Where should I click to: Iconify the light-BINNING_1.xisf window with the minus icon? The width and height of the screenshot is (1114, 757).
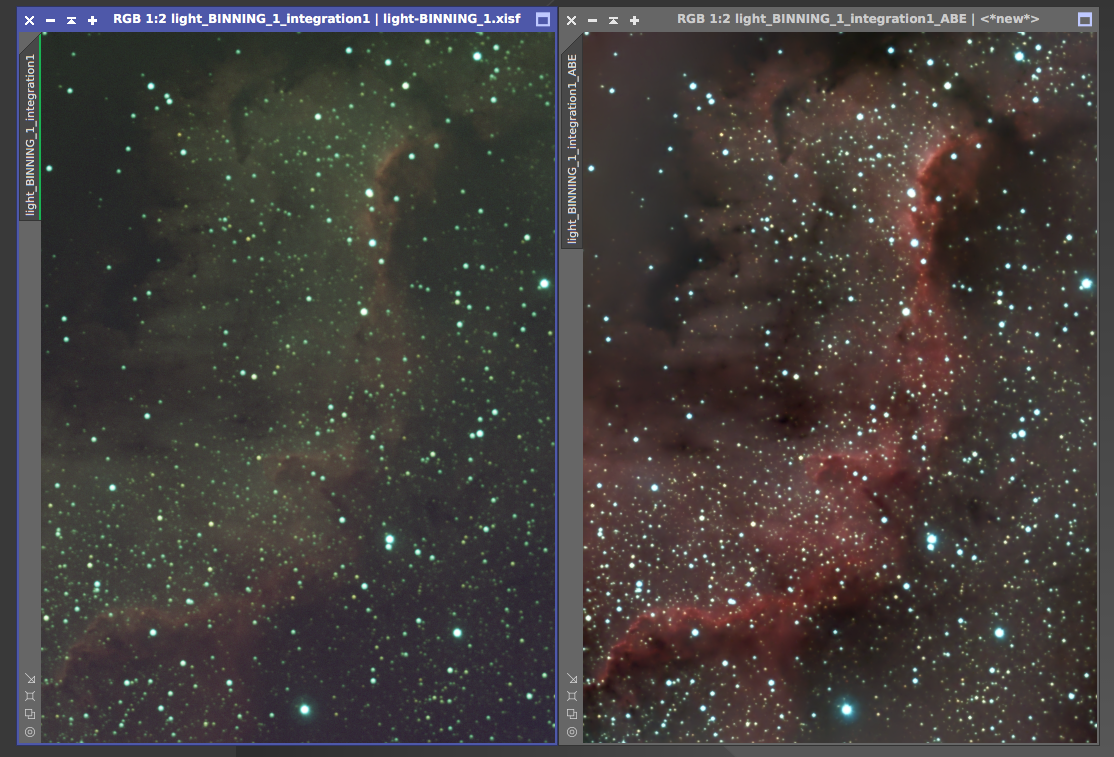coord(50,20)
